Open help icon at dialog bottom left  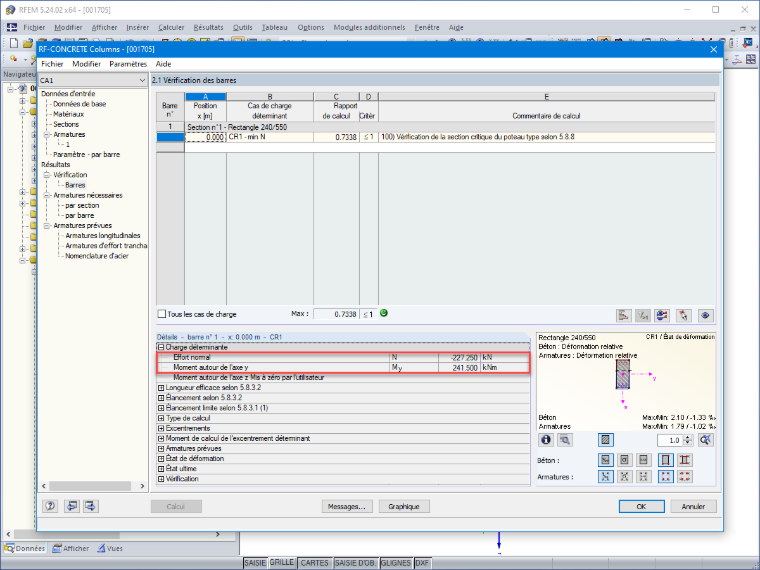50,506
